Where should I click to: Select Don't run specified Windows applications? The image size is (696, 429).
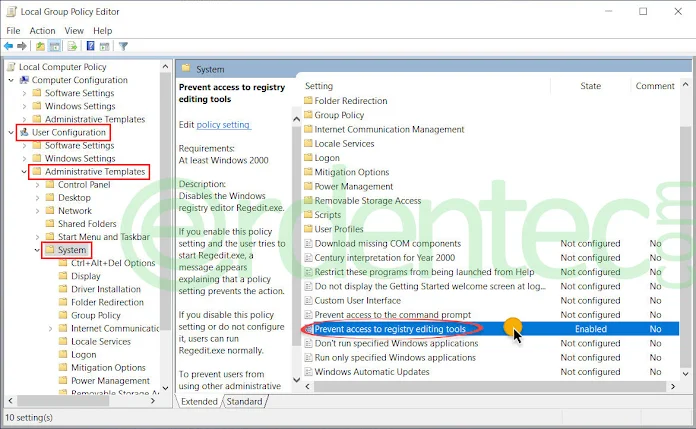[396, 343]
